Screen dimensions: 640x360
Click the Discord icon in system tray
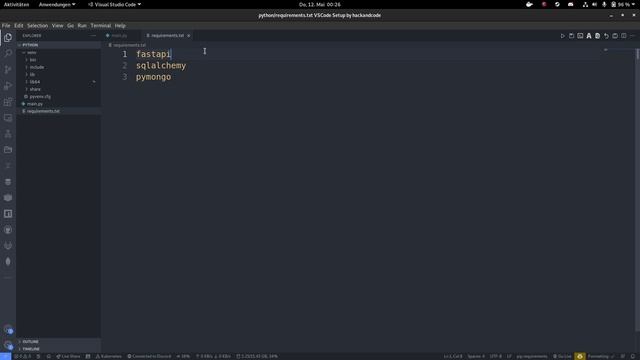click(x=571, y=4)
